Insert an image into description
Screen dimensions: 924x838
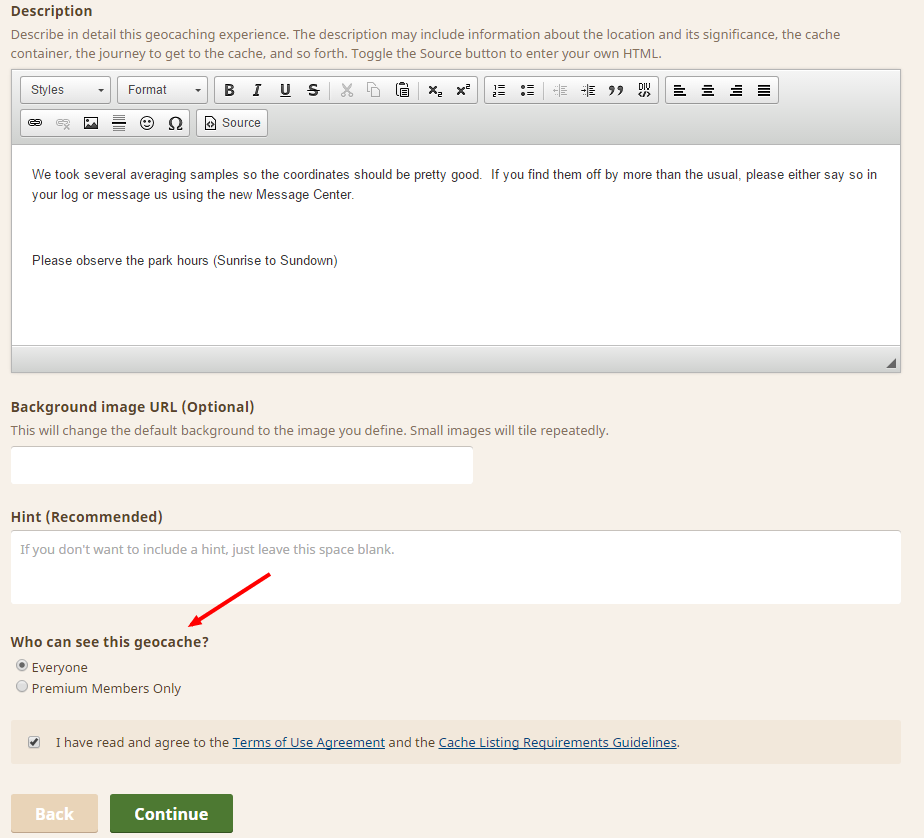coord(91,123)
